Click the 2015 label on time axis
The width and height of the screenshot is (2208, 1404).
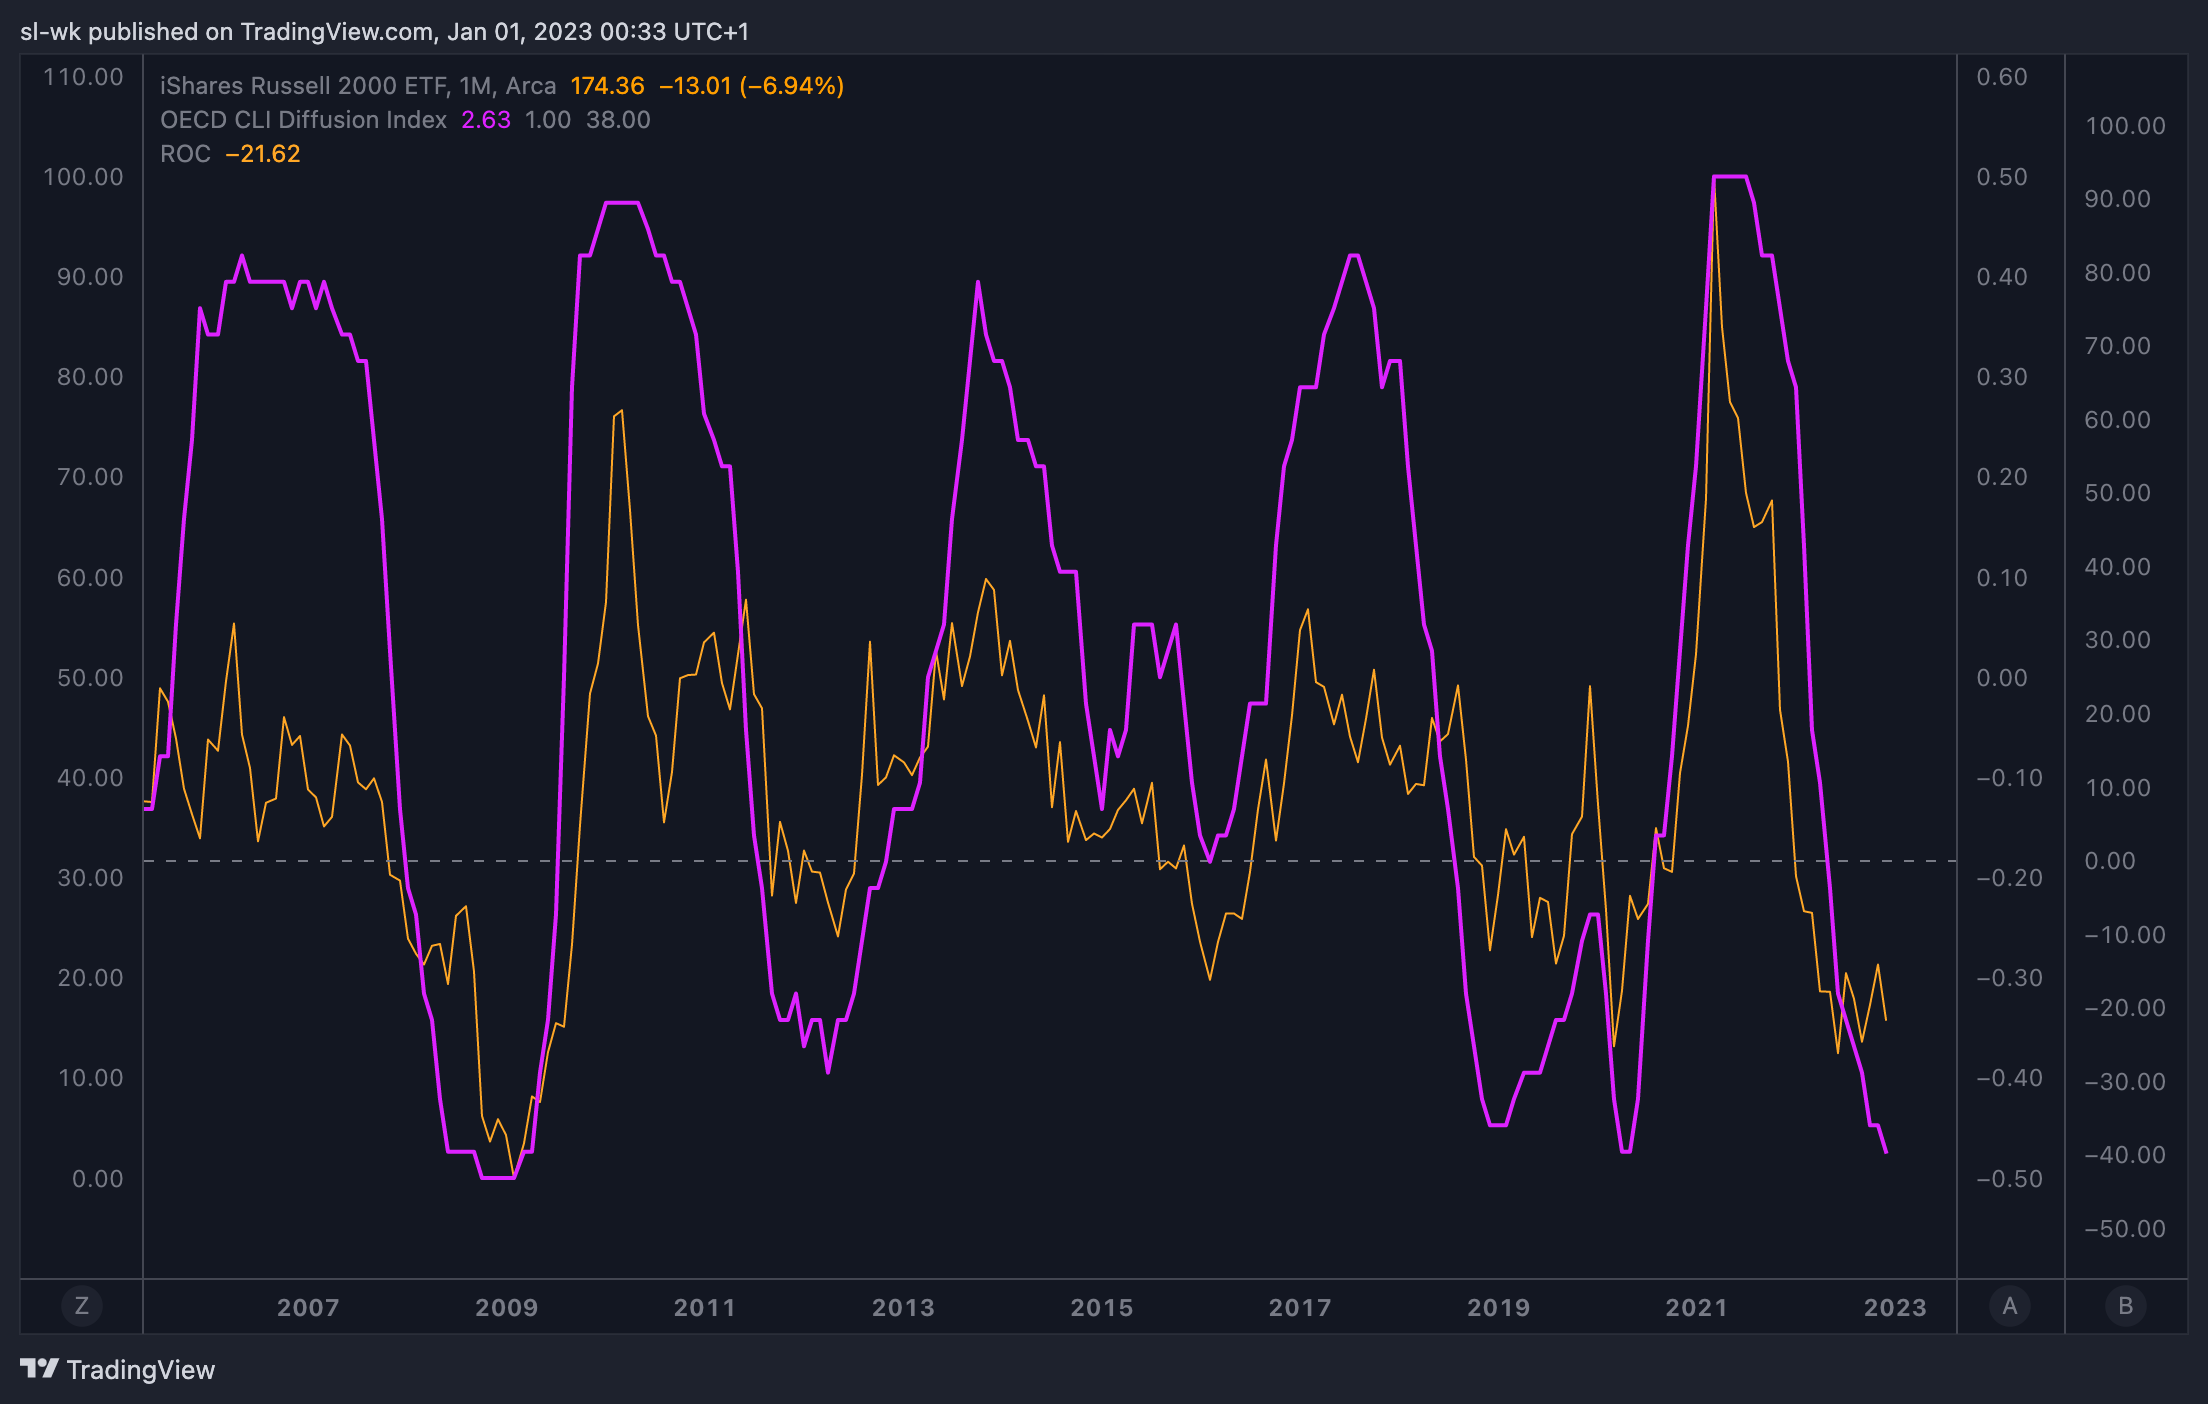click(x=1102, y=1307)
